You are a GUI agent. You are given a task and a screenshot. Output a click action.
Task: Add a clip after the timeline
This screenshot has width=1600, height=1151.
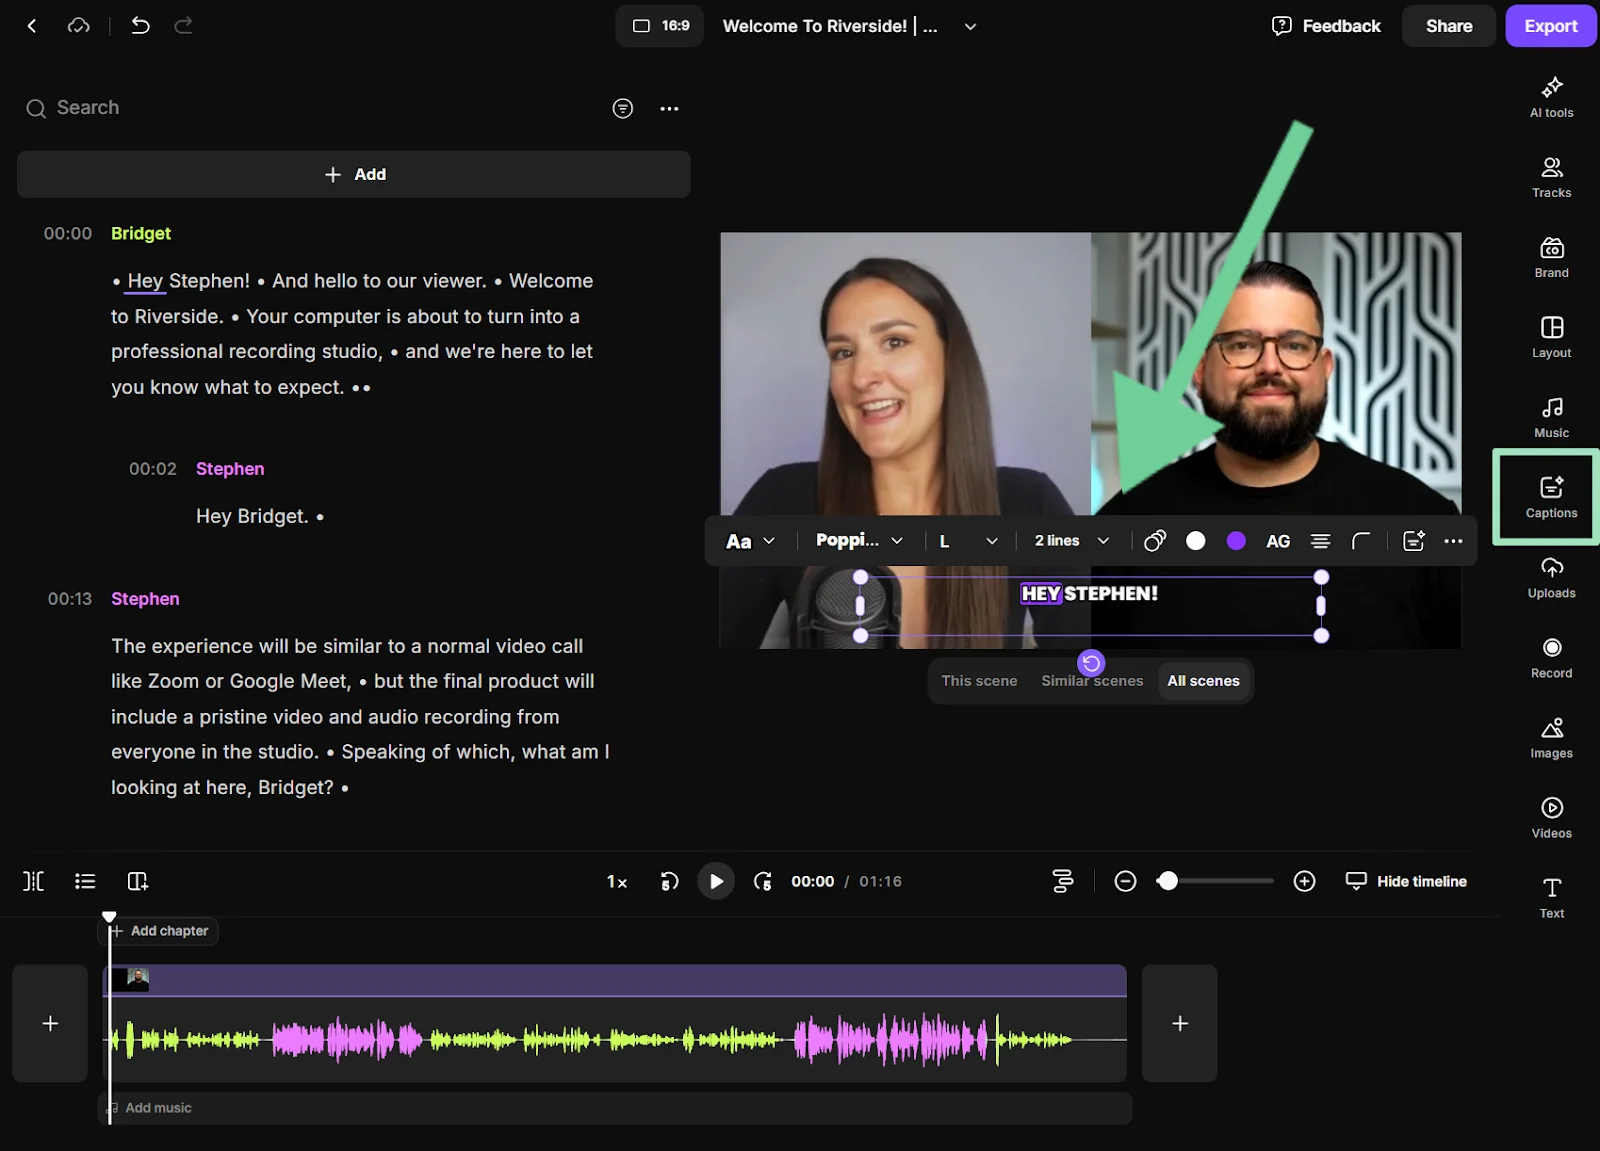(x=1180, y=1023)
